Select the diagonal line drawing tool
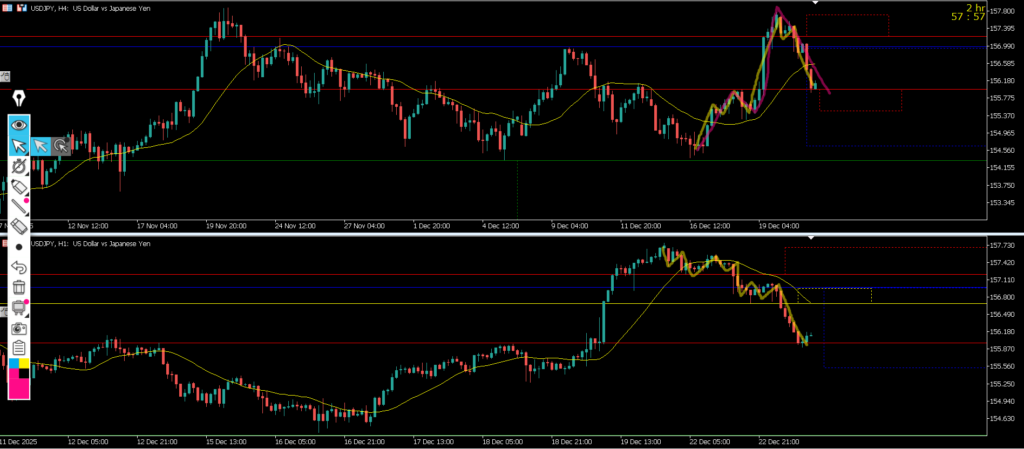1024x449 pixels. click(19, 208)
